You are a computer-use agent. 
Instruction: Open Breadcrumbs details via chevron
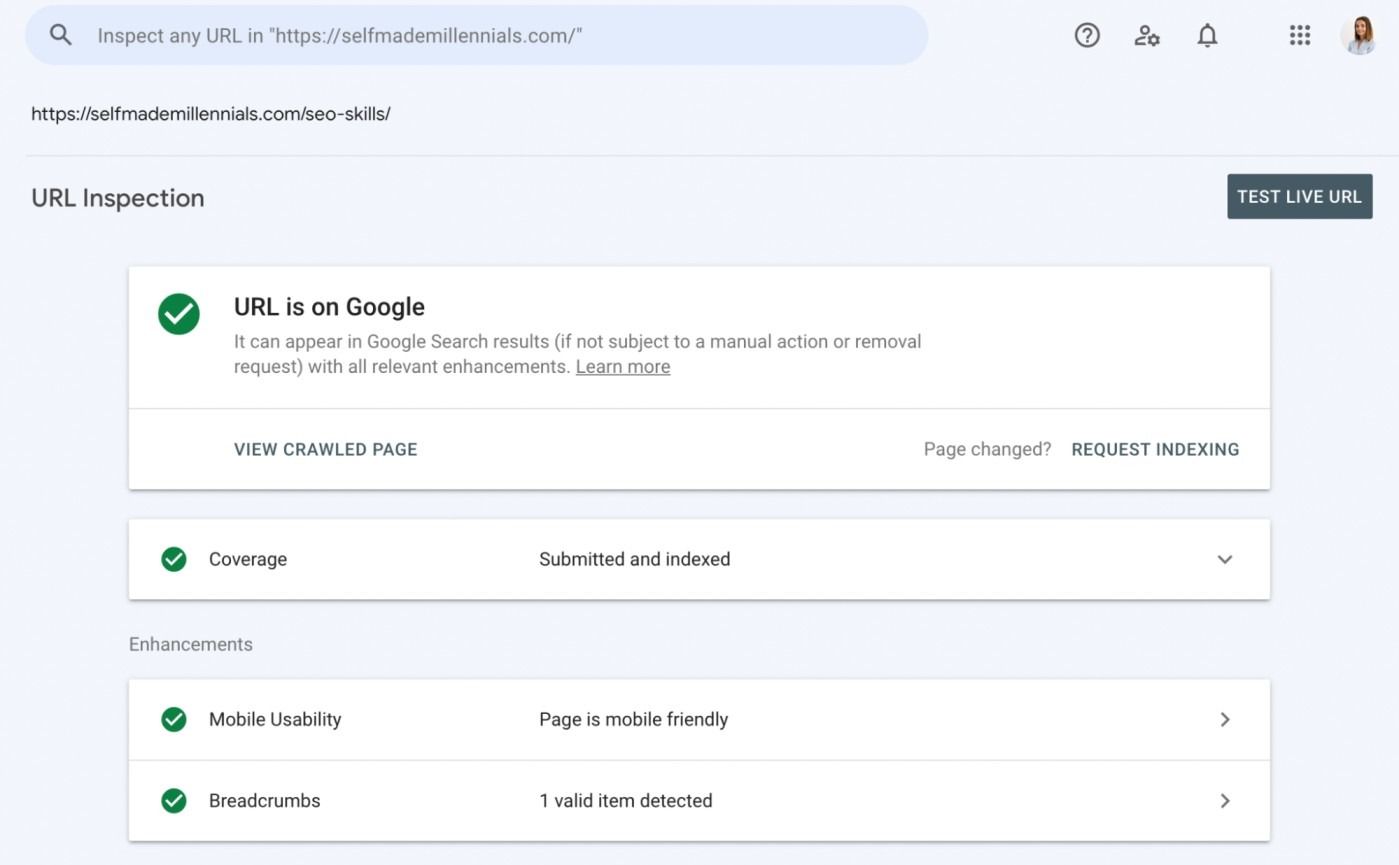pyautogui.click(x=1224, y=800)
